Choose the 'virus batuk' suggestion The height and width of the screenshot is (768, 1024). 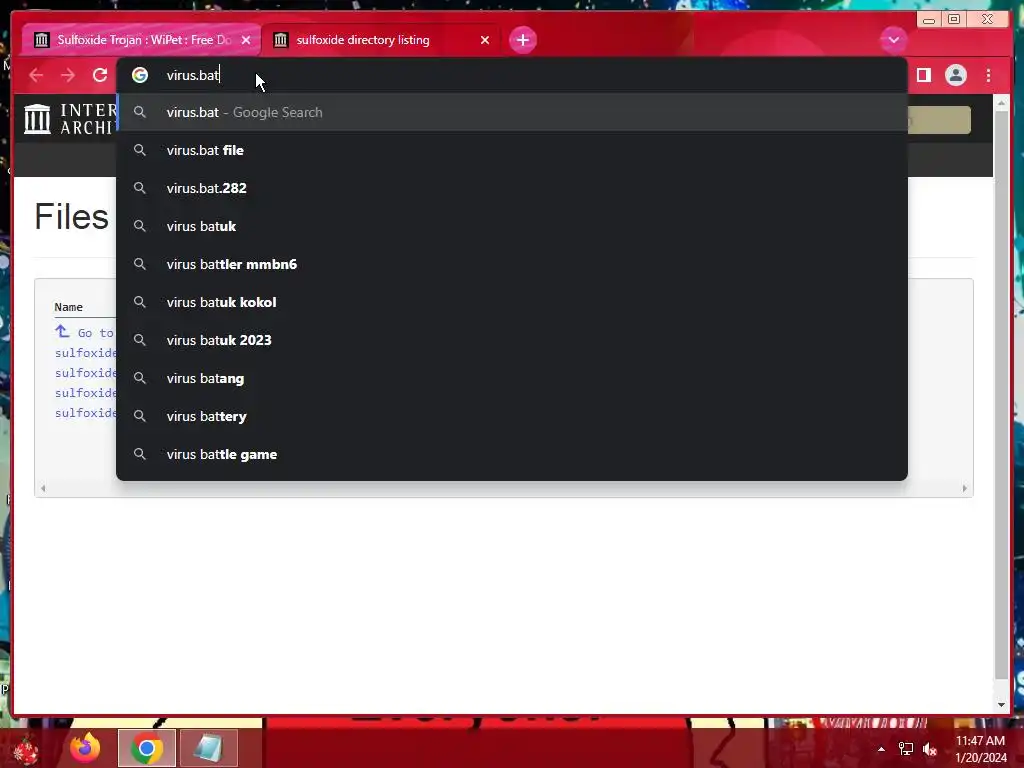(511, 226)
